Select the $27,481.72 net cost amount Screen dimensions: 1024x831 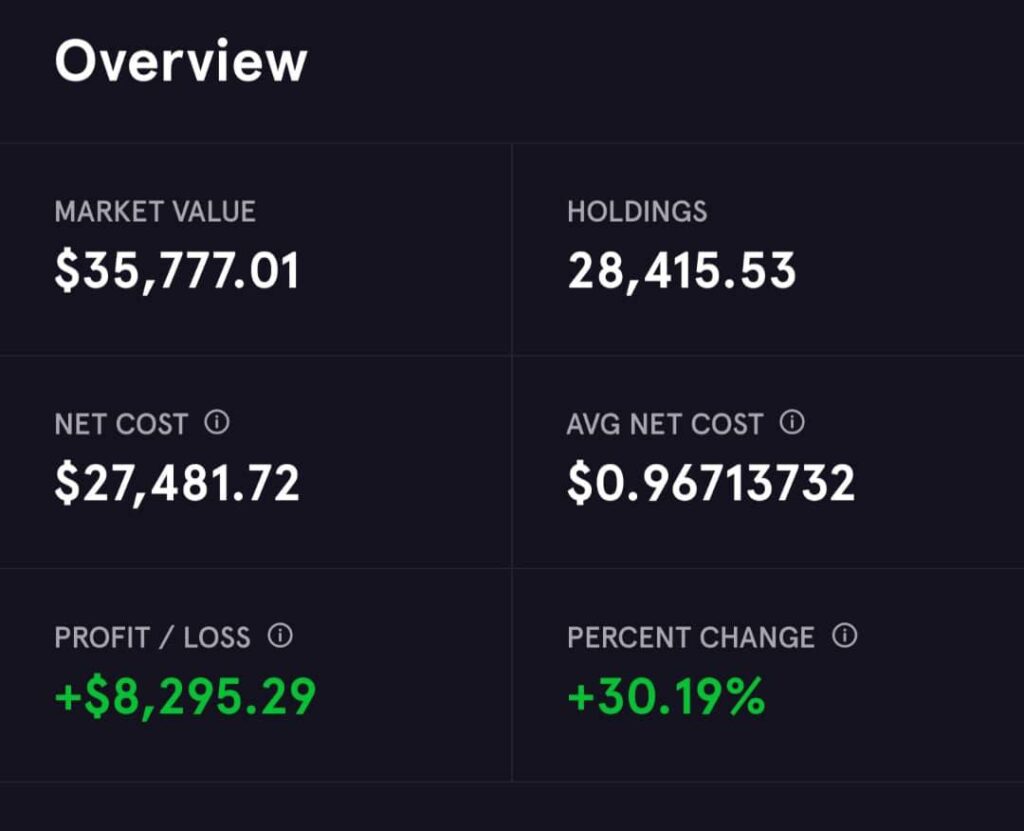click(177, 483)
